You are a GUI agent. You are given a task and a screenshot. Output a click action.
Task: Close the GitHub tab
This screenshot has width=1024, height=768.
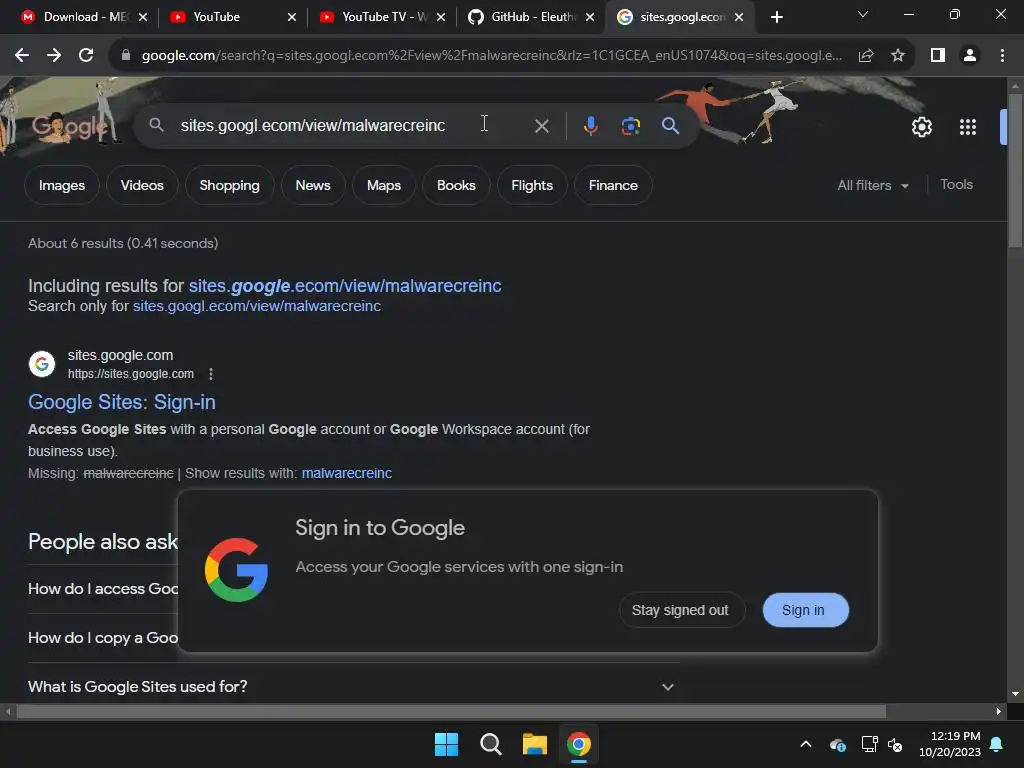pyautogui.click(x=590, y=17)
